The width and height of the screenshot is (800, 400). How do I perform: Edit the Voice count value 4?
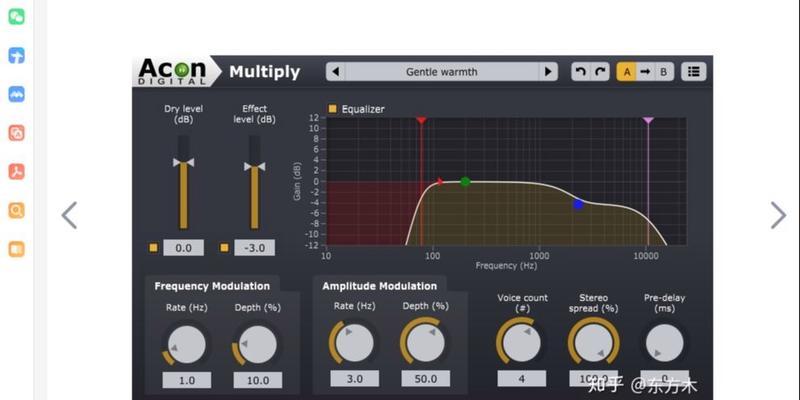pyautogui.click(x=521, y=379)
